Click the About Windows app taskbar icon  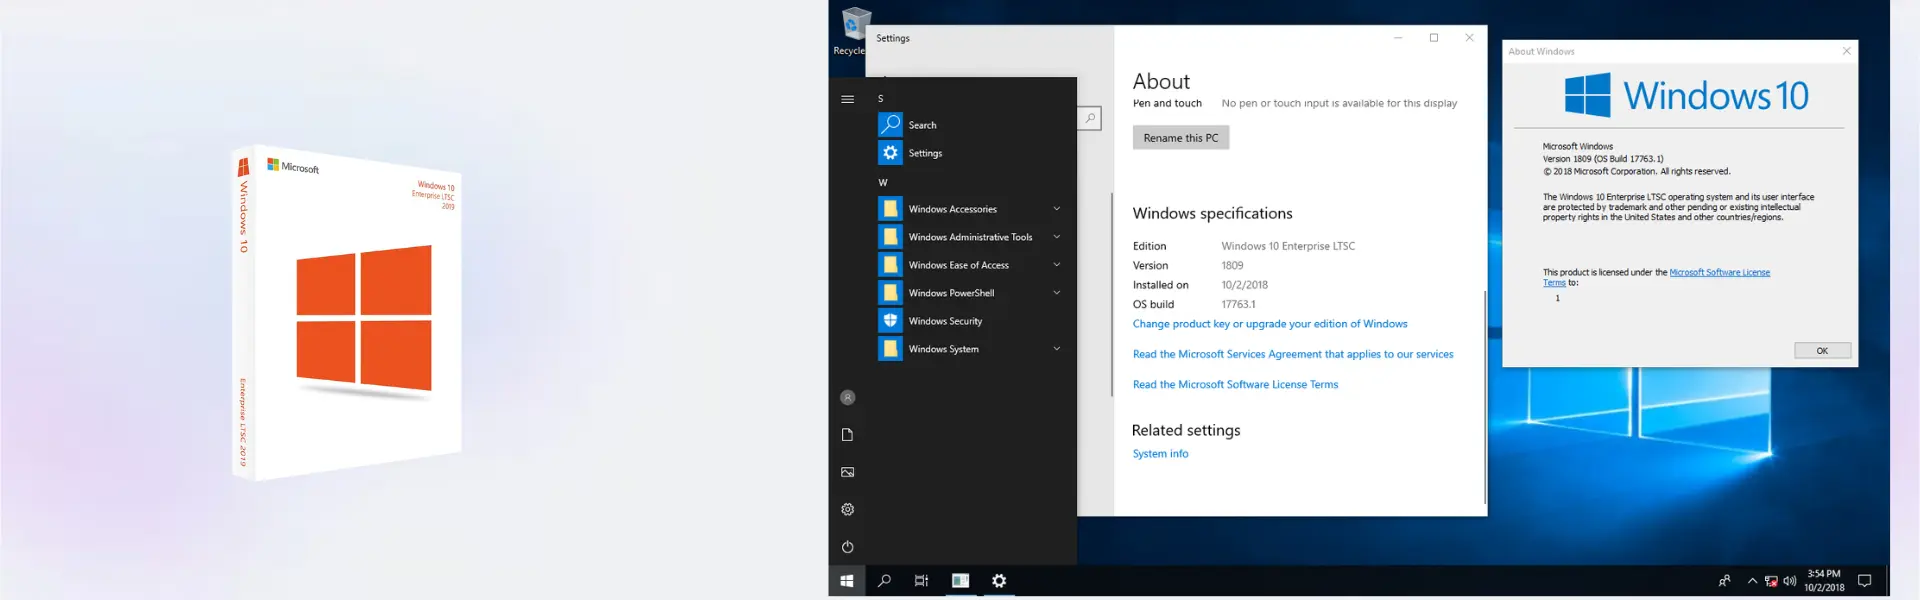tap(960, 581)
